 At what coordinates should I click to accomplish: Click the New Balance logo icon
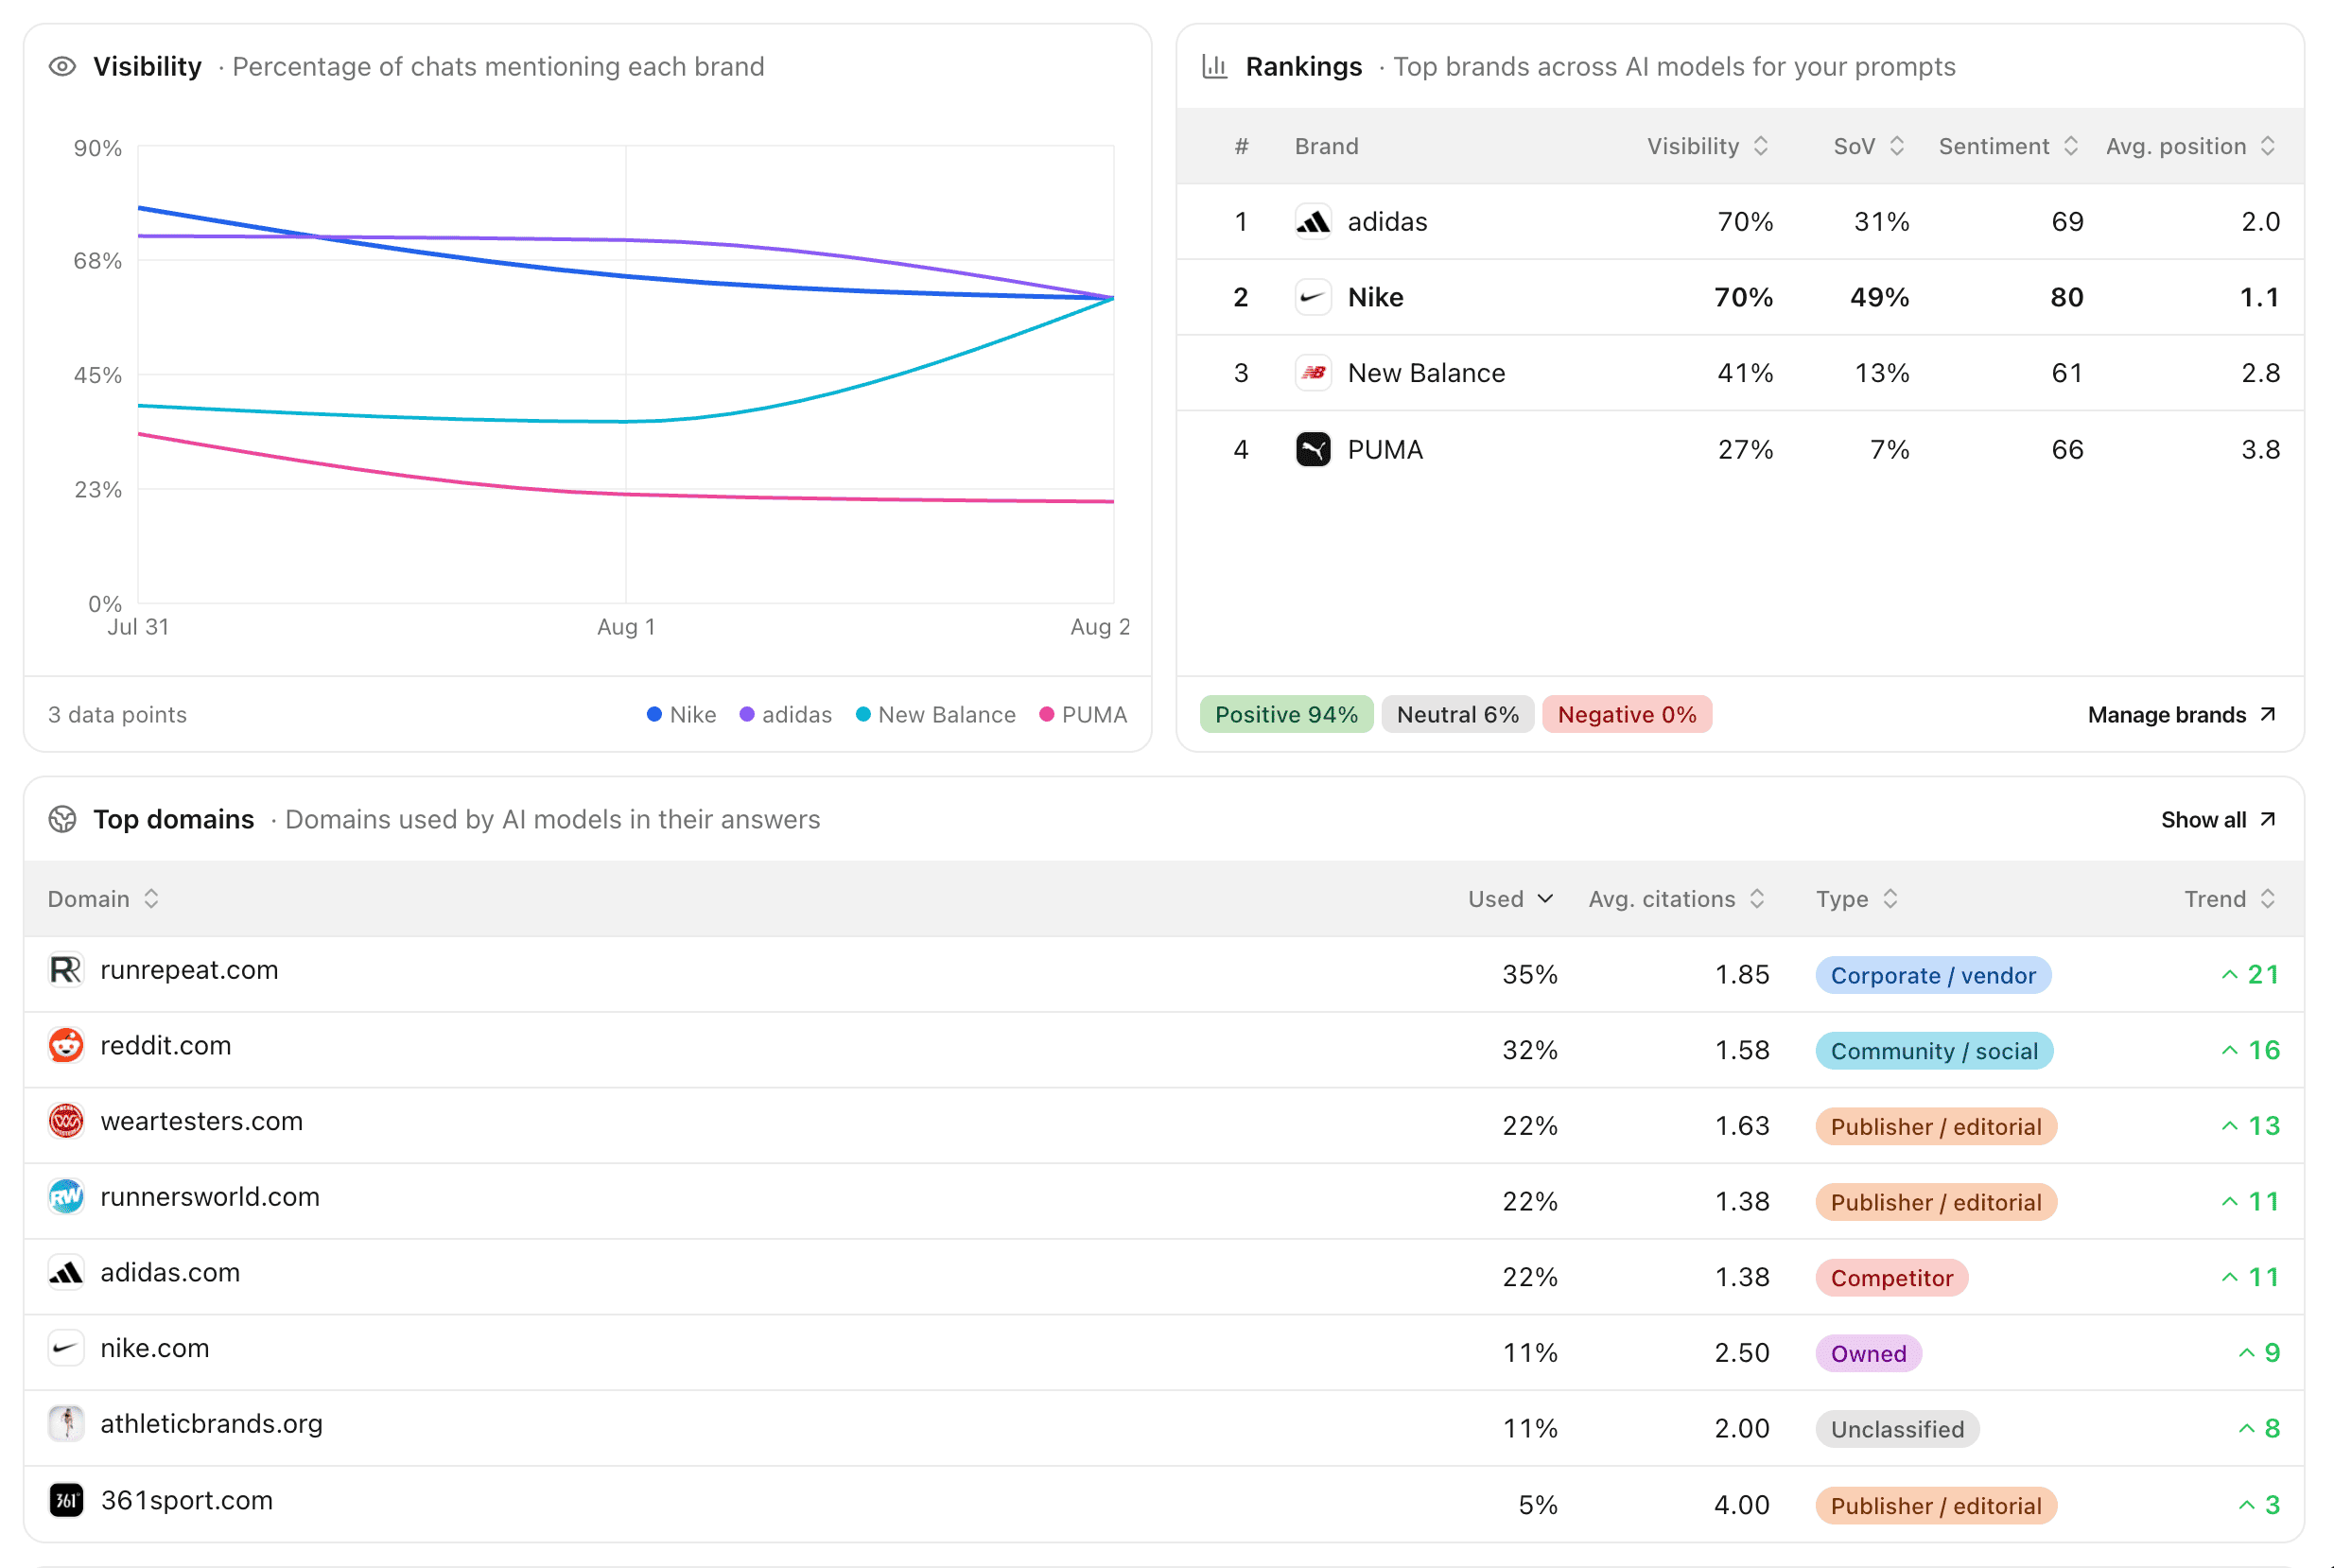click(1312, 373)
